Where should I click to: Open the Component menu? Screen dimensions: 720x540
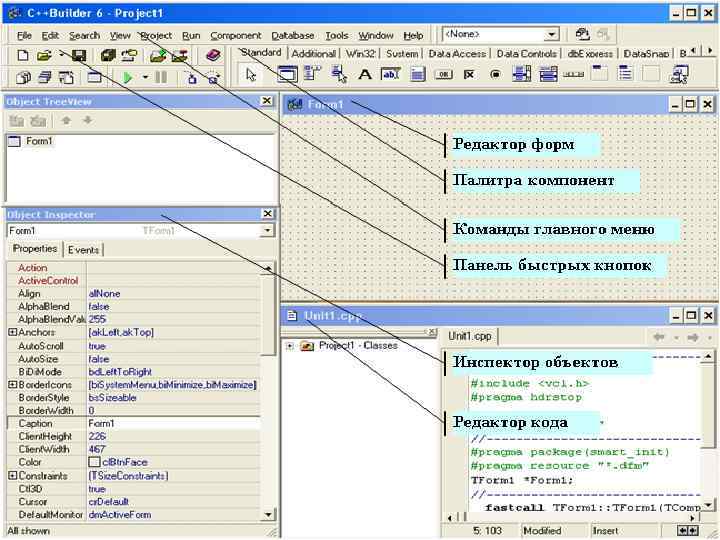(236, 35)
